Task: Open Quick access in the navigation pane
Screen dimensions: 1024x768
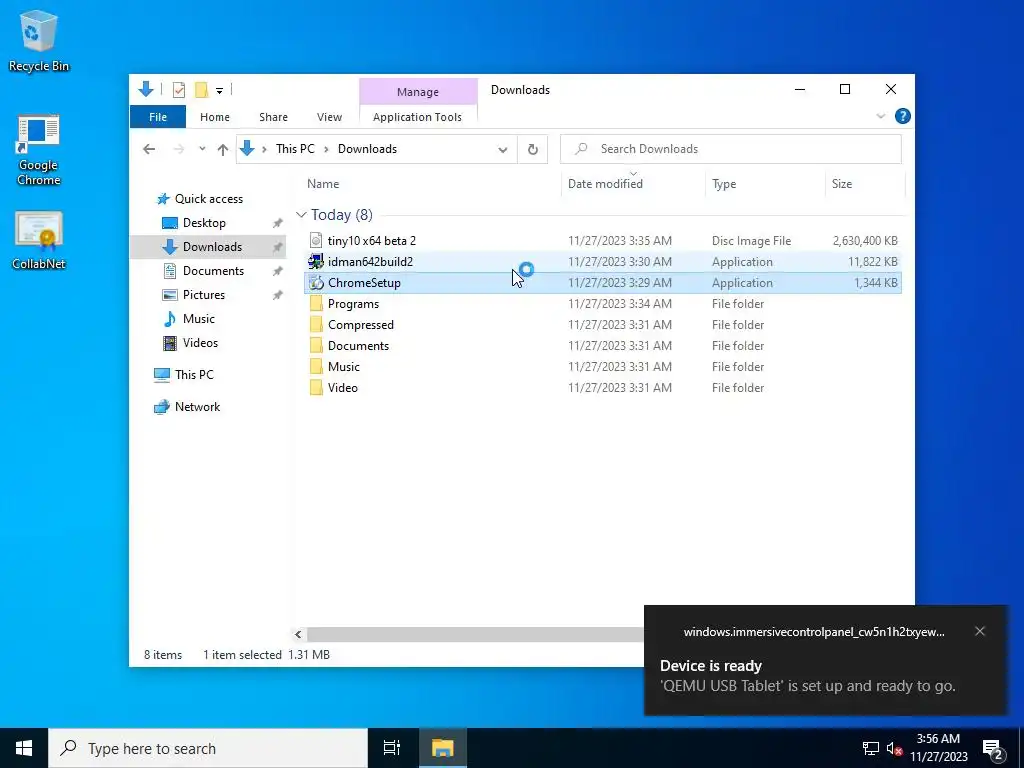Action: coord(200,199)
